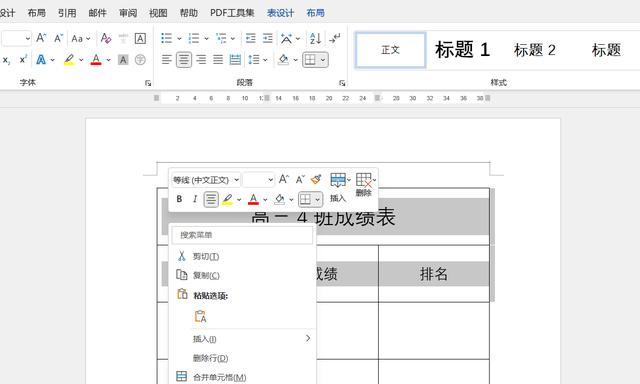Open Change Case dropdown
This screenshot has width=640, height=384.
click(80, 38)
